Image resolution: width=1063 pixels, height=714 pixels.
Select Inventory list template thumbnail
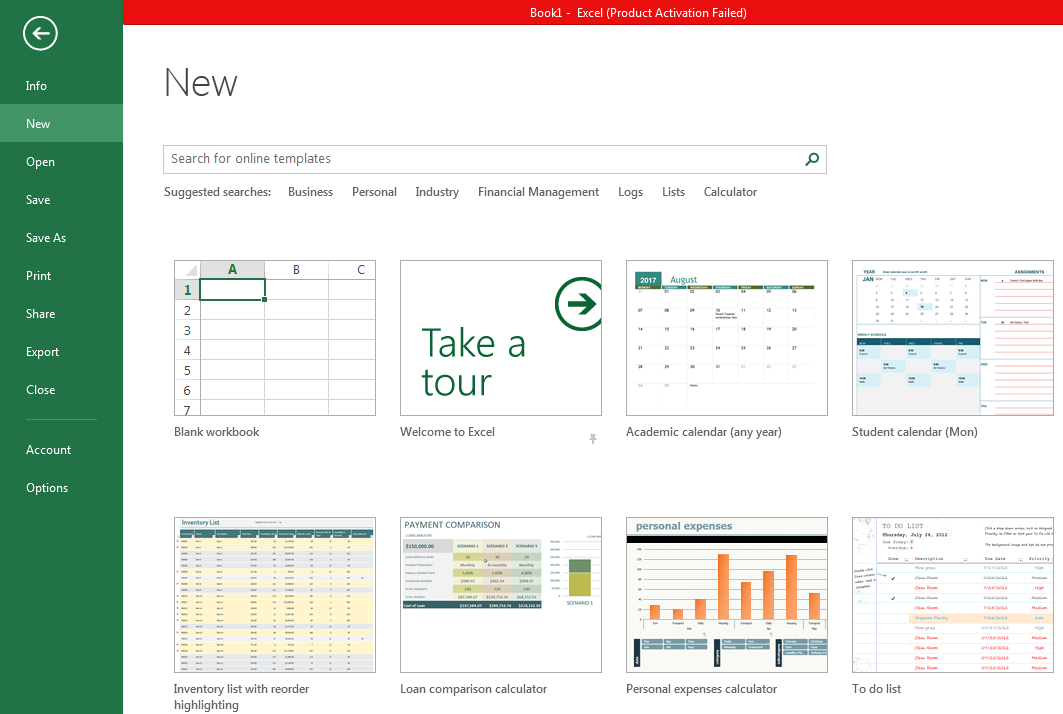pos(275,595)
